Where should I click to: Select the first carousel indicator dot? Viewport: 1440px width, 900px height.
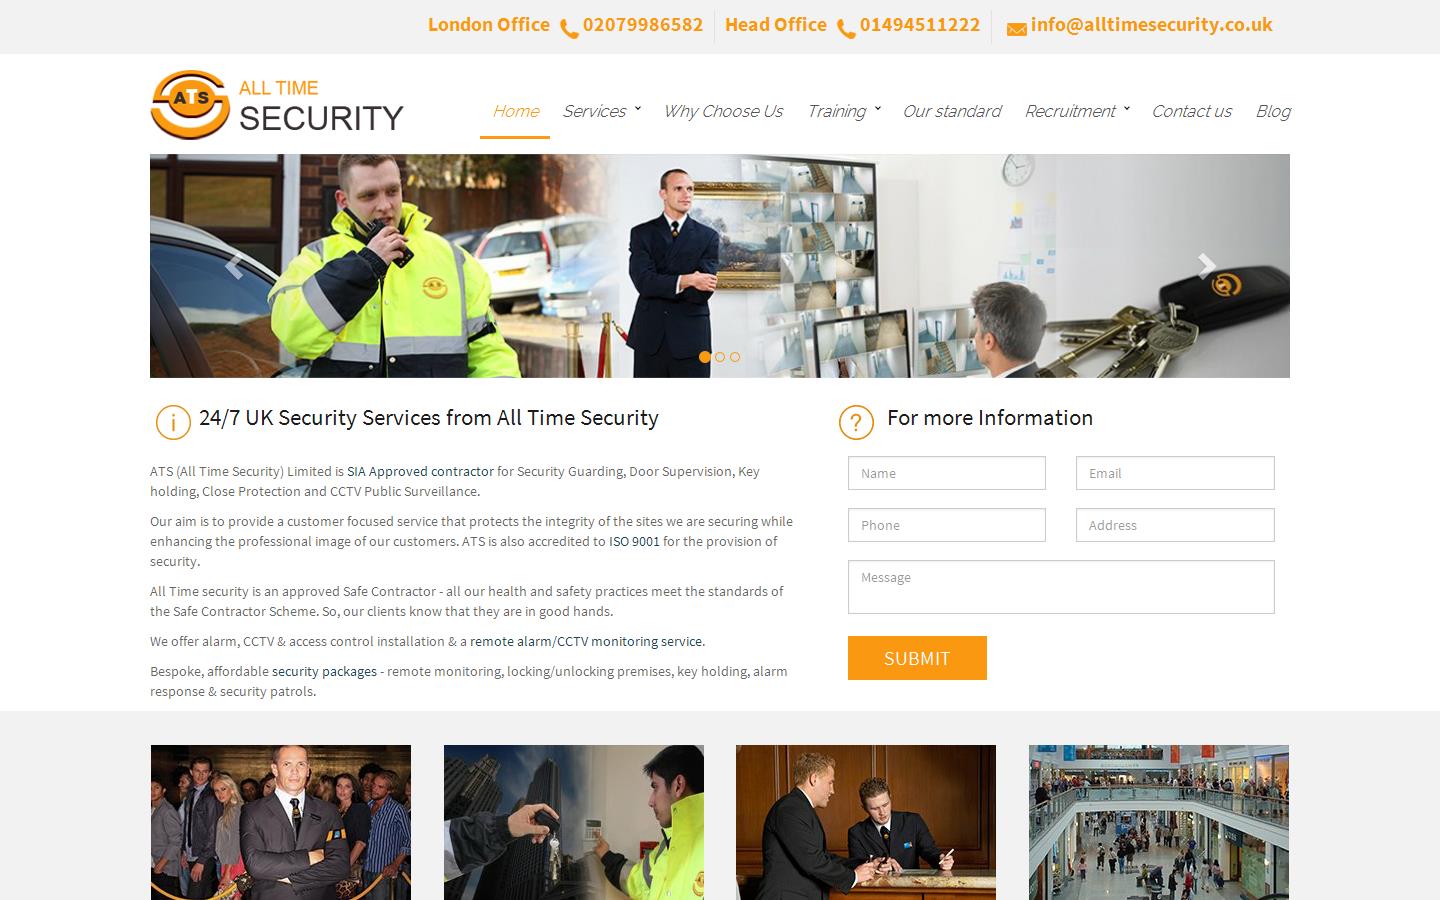pos(705,357)
